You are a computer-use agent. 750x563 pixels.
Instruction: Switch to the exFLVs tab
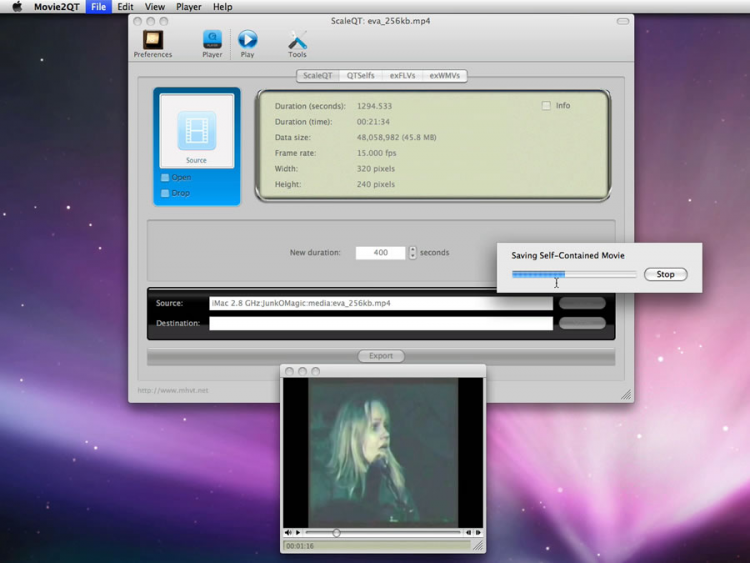(402, 76)
